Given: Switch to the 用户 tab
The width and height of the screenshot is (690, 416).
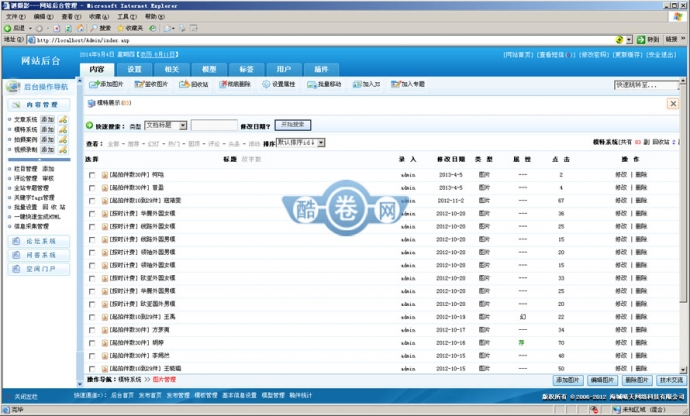Looking at the screenshot, I should click(x=284, y=70).
